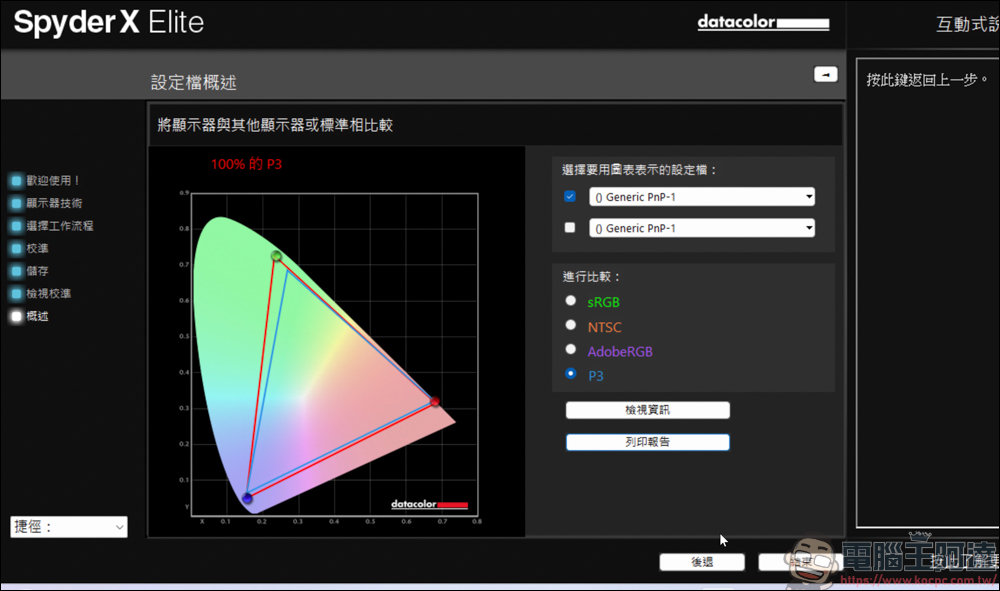Click the 檢視資訊 button

[647, 410]
